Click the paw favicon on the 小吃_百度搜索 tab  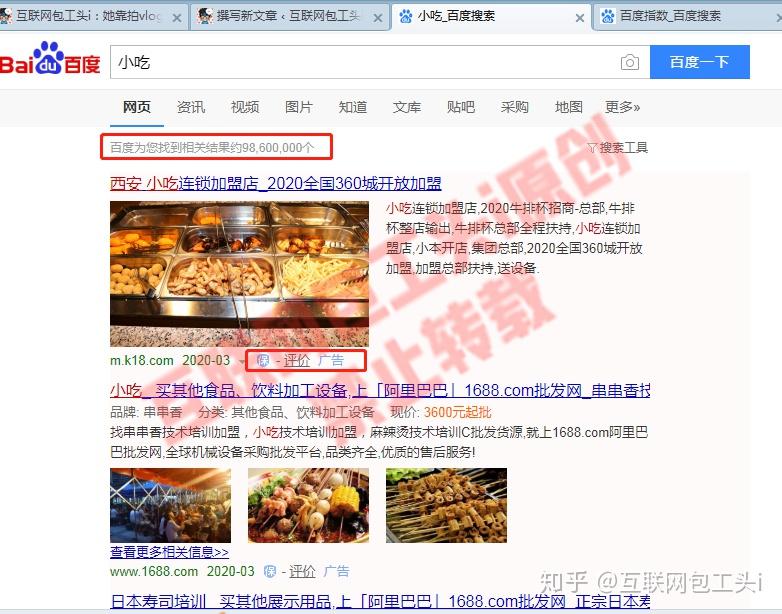[405, 16]
